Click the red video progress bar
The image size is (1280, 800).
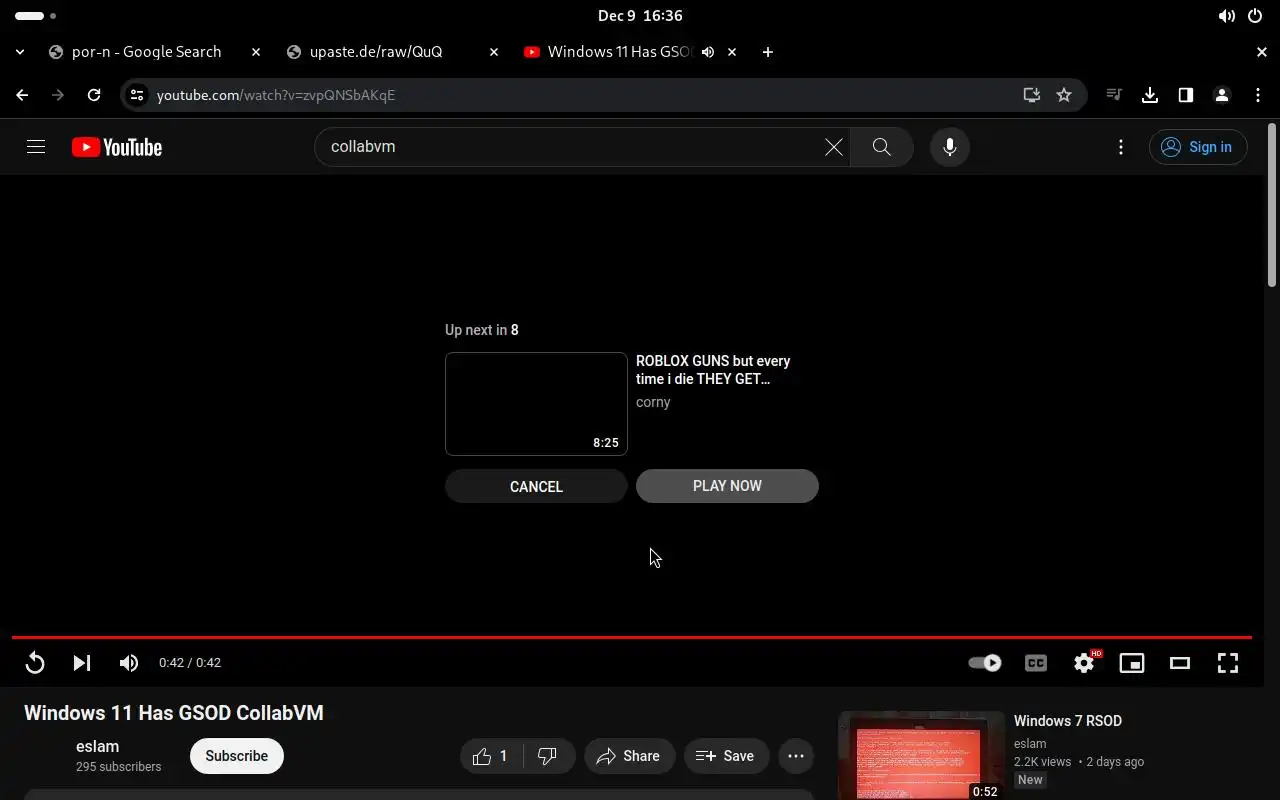point(631,637)
